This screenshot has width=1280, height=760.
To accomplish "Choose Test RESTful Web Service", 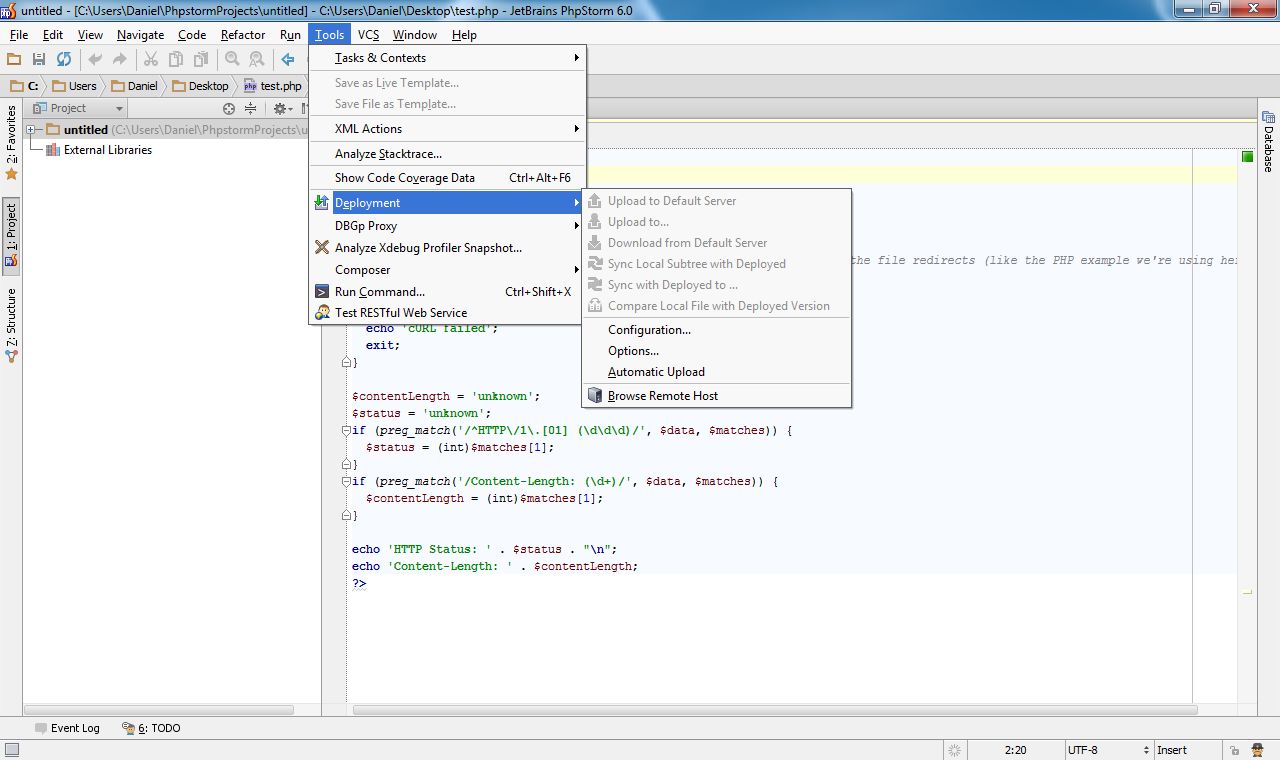I will (x=447, y=313).
